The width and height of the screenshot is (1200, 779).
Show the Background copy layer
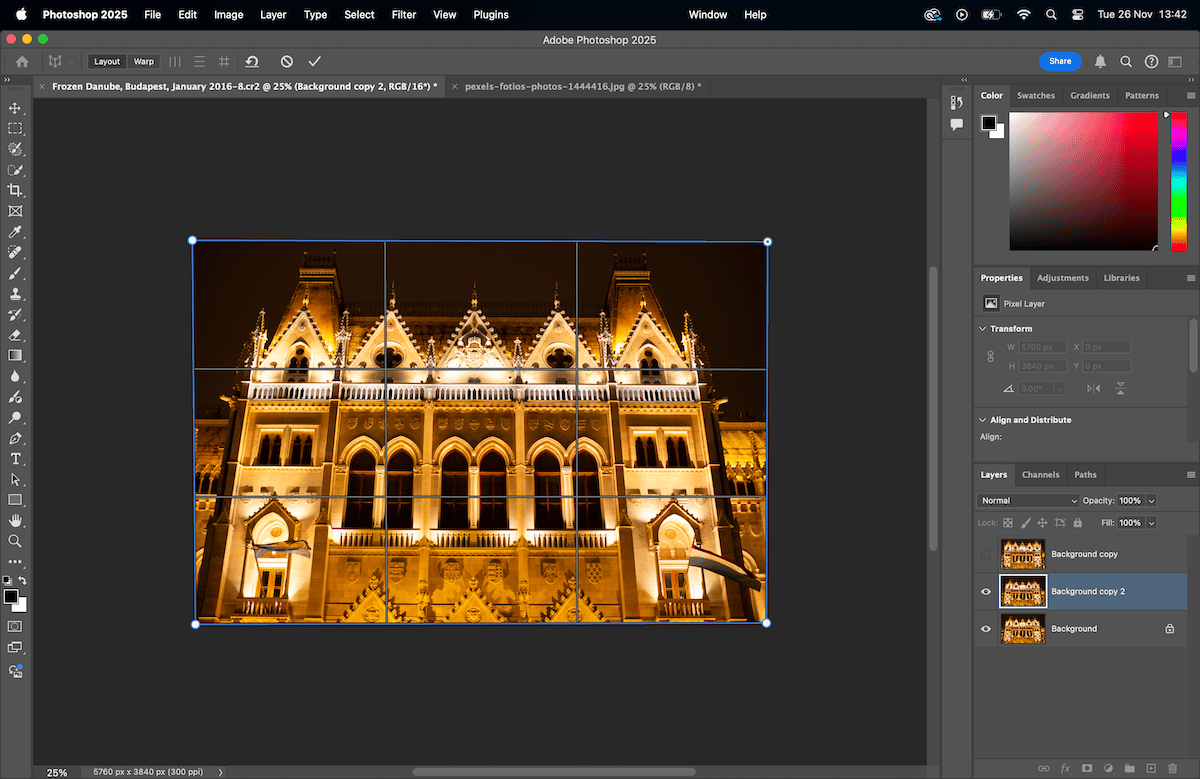coord(985,553)
